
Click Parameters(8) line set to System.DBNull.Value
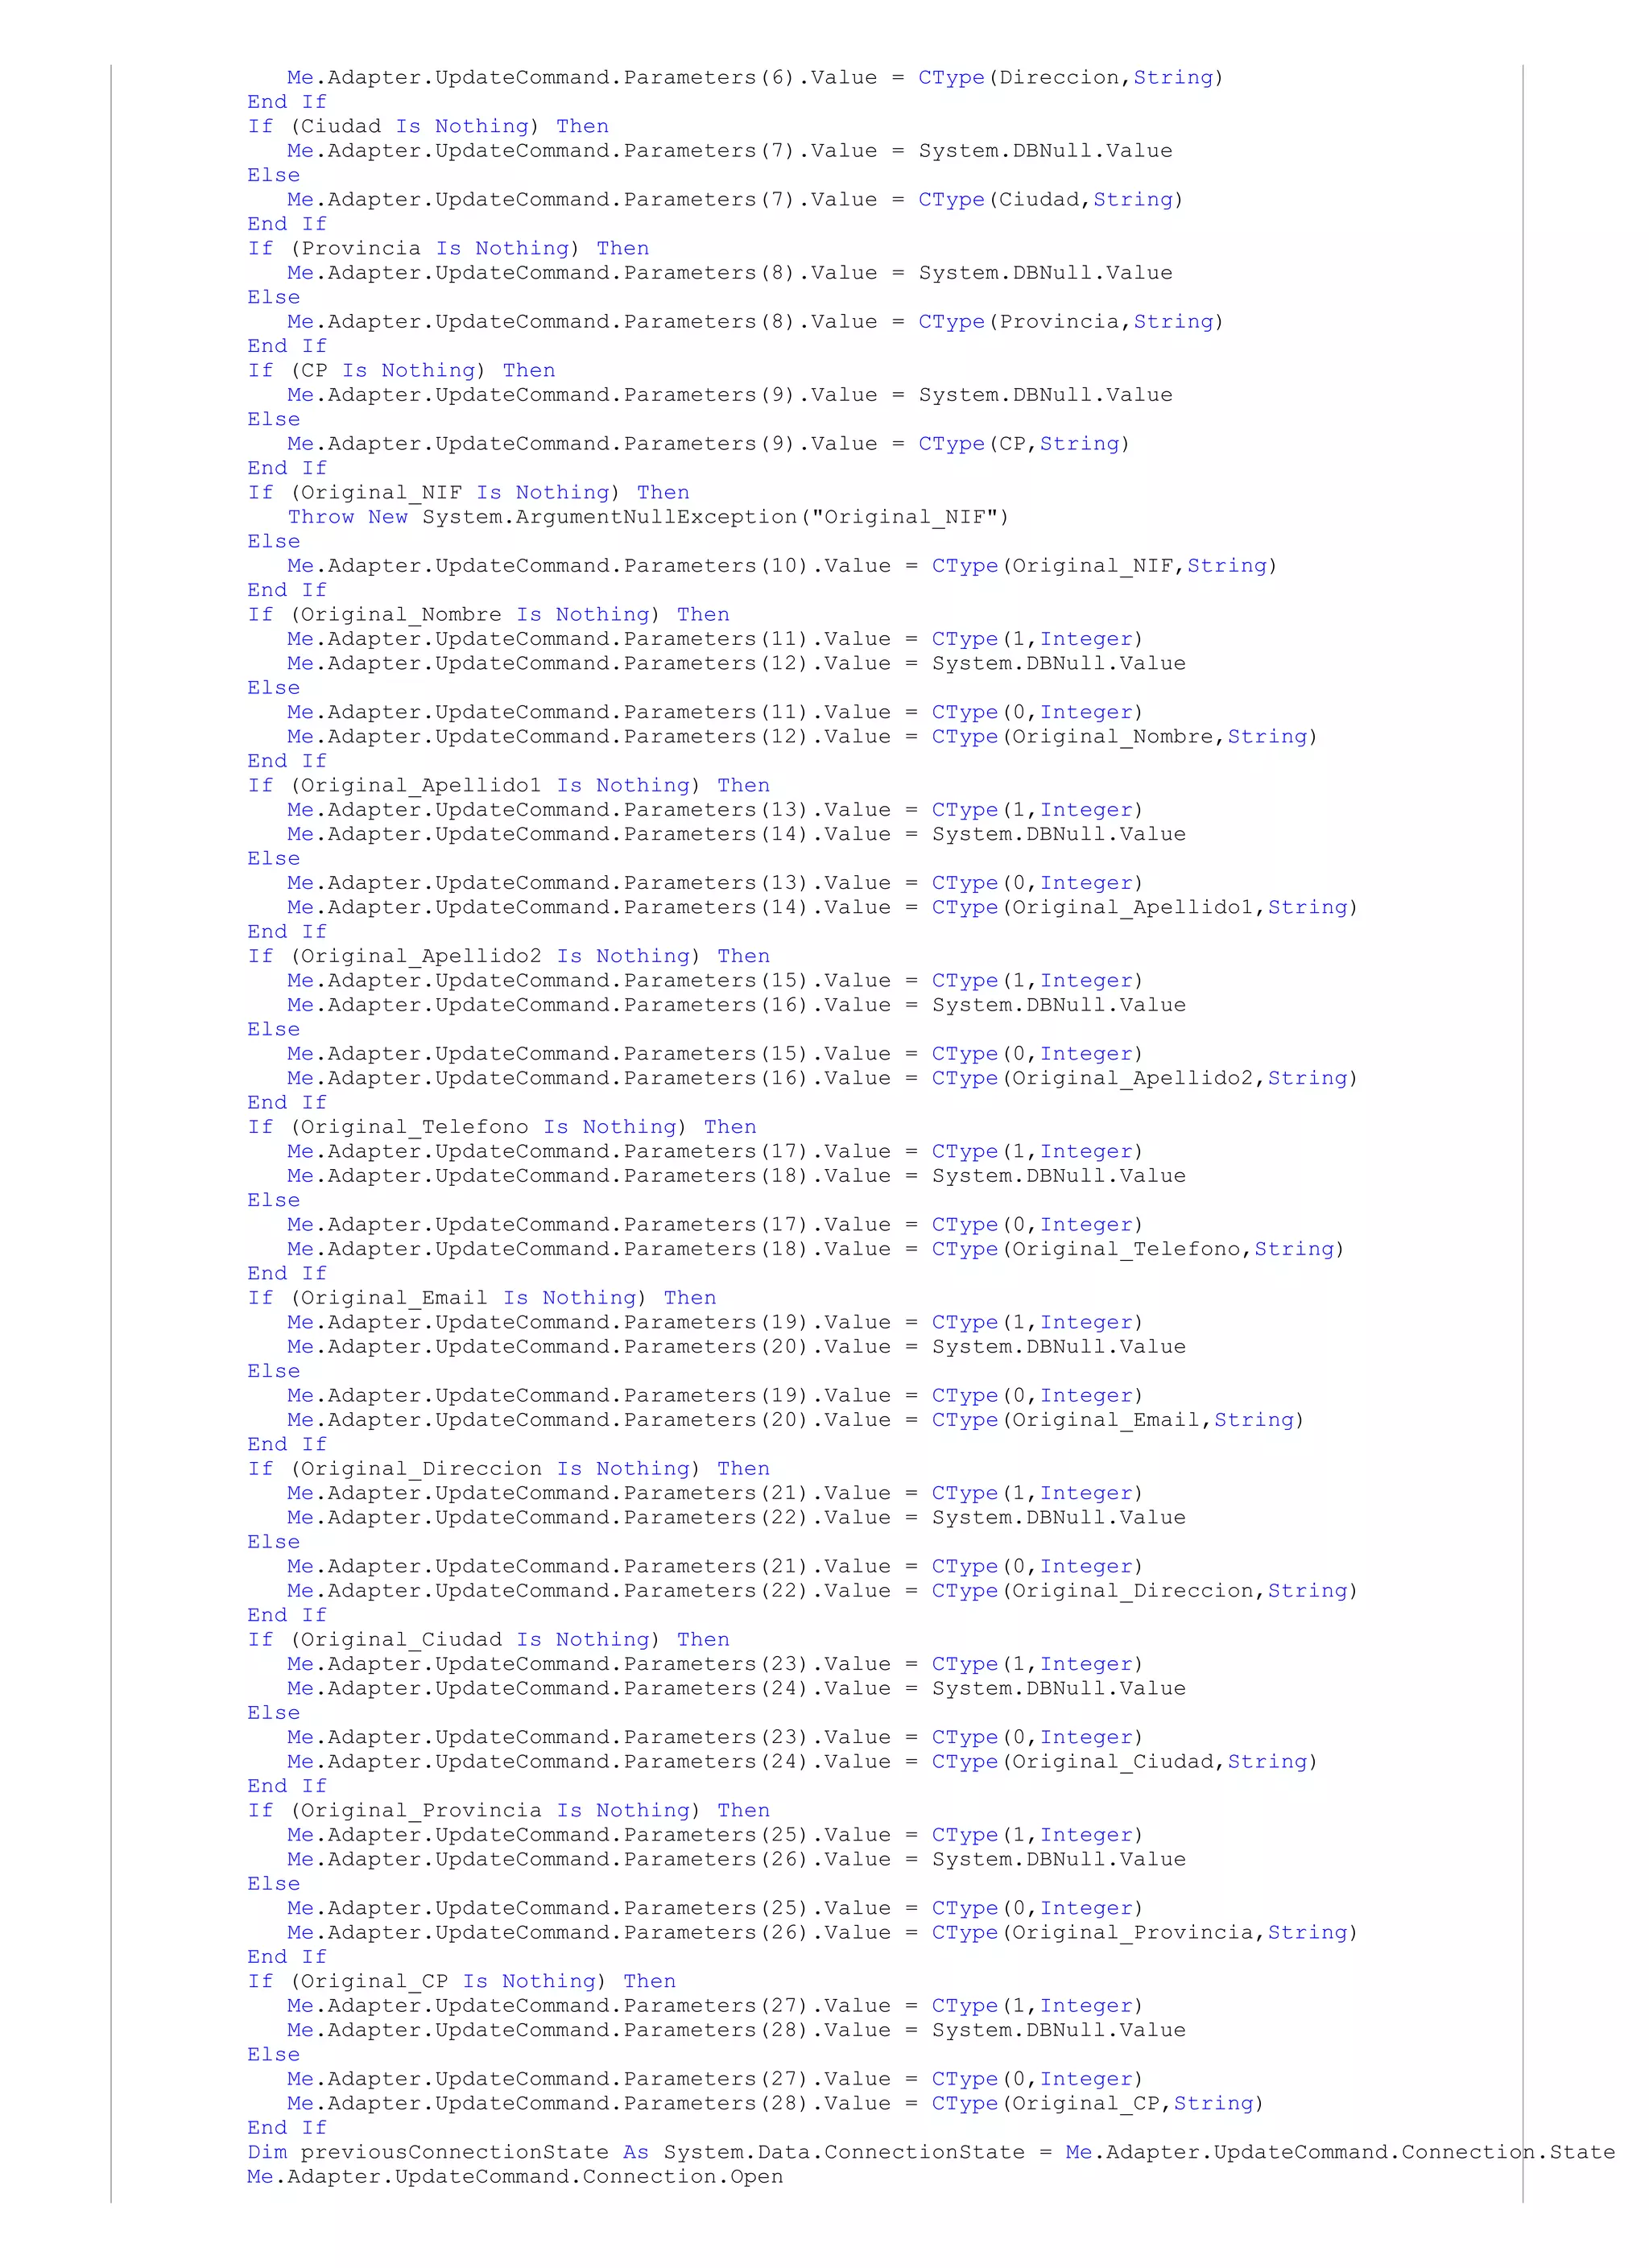(x=729, y=273)
